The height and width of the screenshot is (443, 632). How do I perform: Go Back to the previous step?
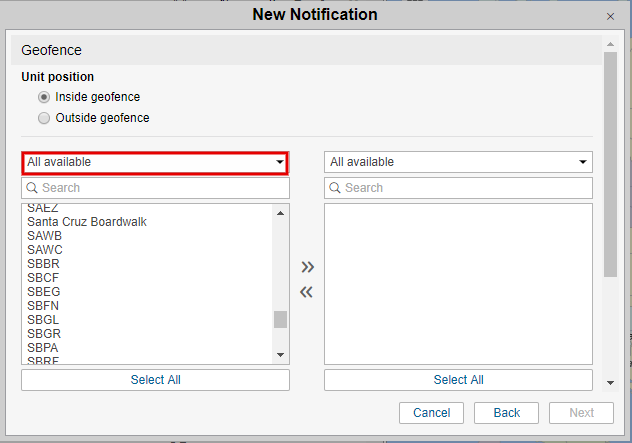tap(507, 413)
